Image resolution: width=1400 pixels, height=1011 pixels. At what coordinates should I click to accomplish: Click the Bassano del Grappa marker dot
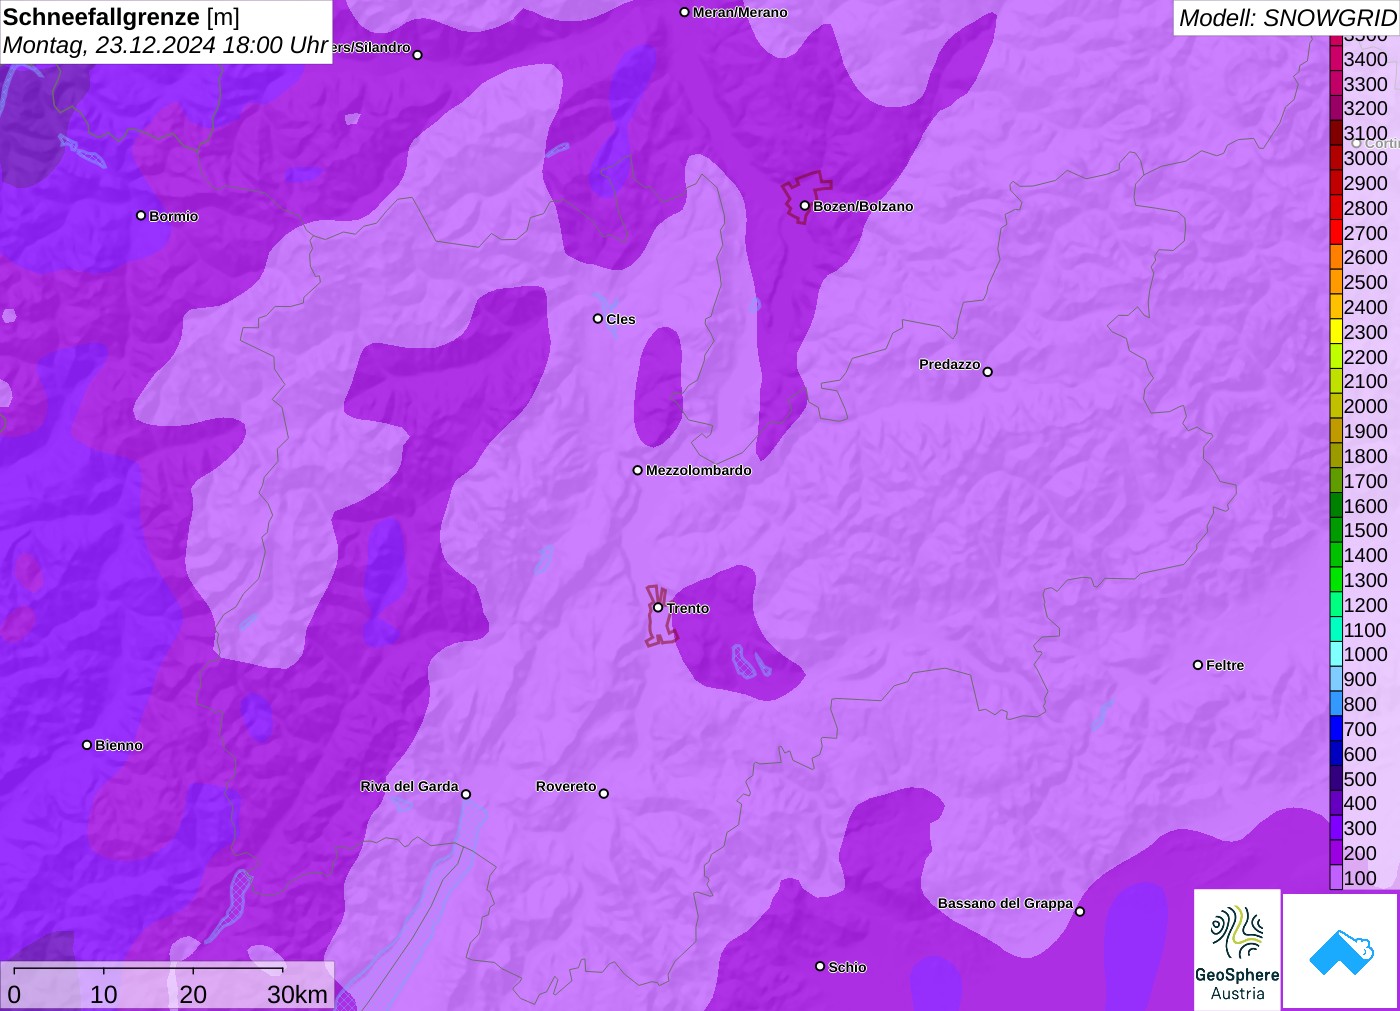1080,911
